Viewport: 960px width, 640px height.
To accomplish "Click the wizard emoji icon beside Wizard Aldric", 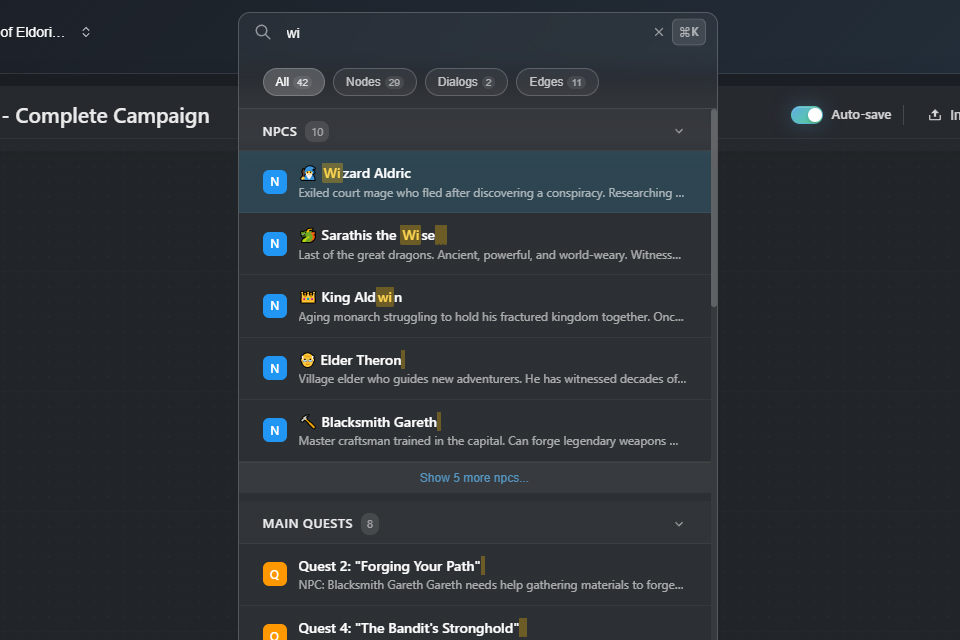I will tap(309, 172).
